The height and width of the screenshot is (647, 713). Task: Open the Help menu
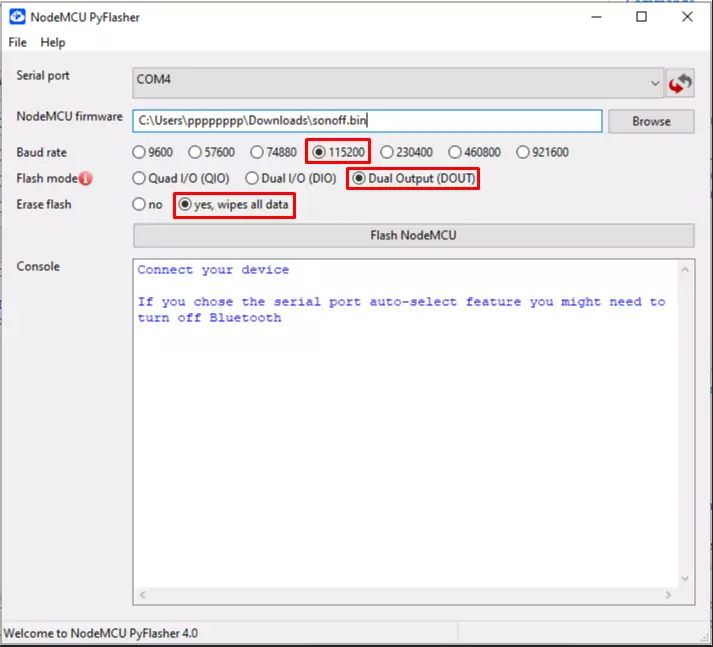[53, 42]
